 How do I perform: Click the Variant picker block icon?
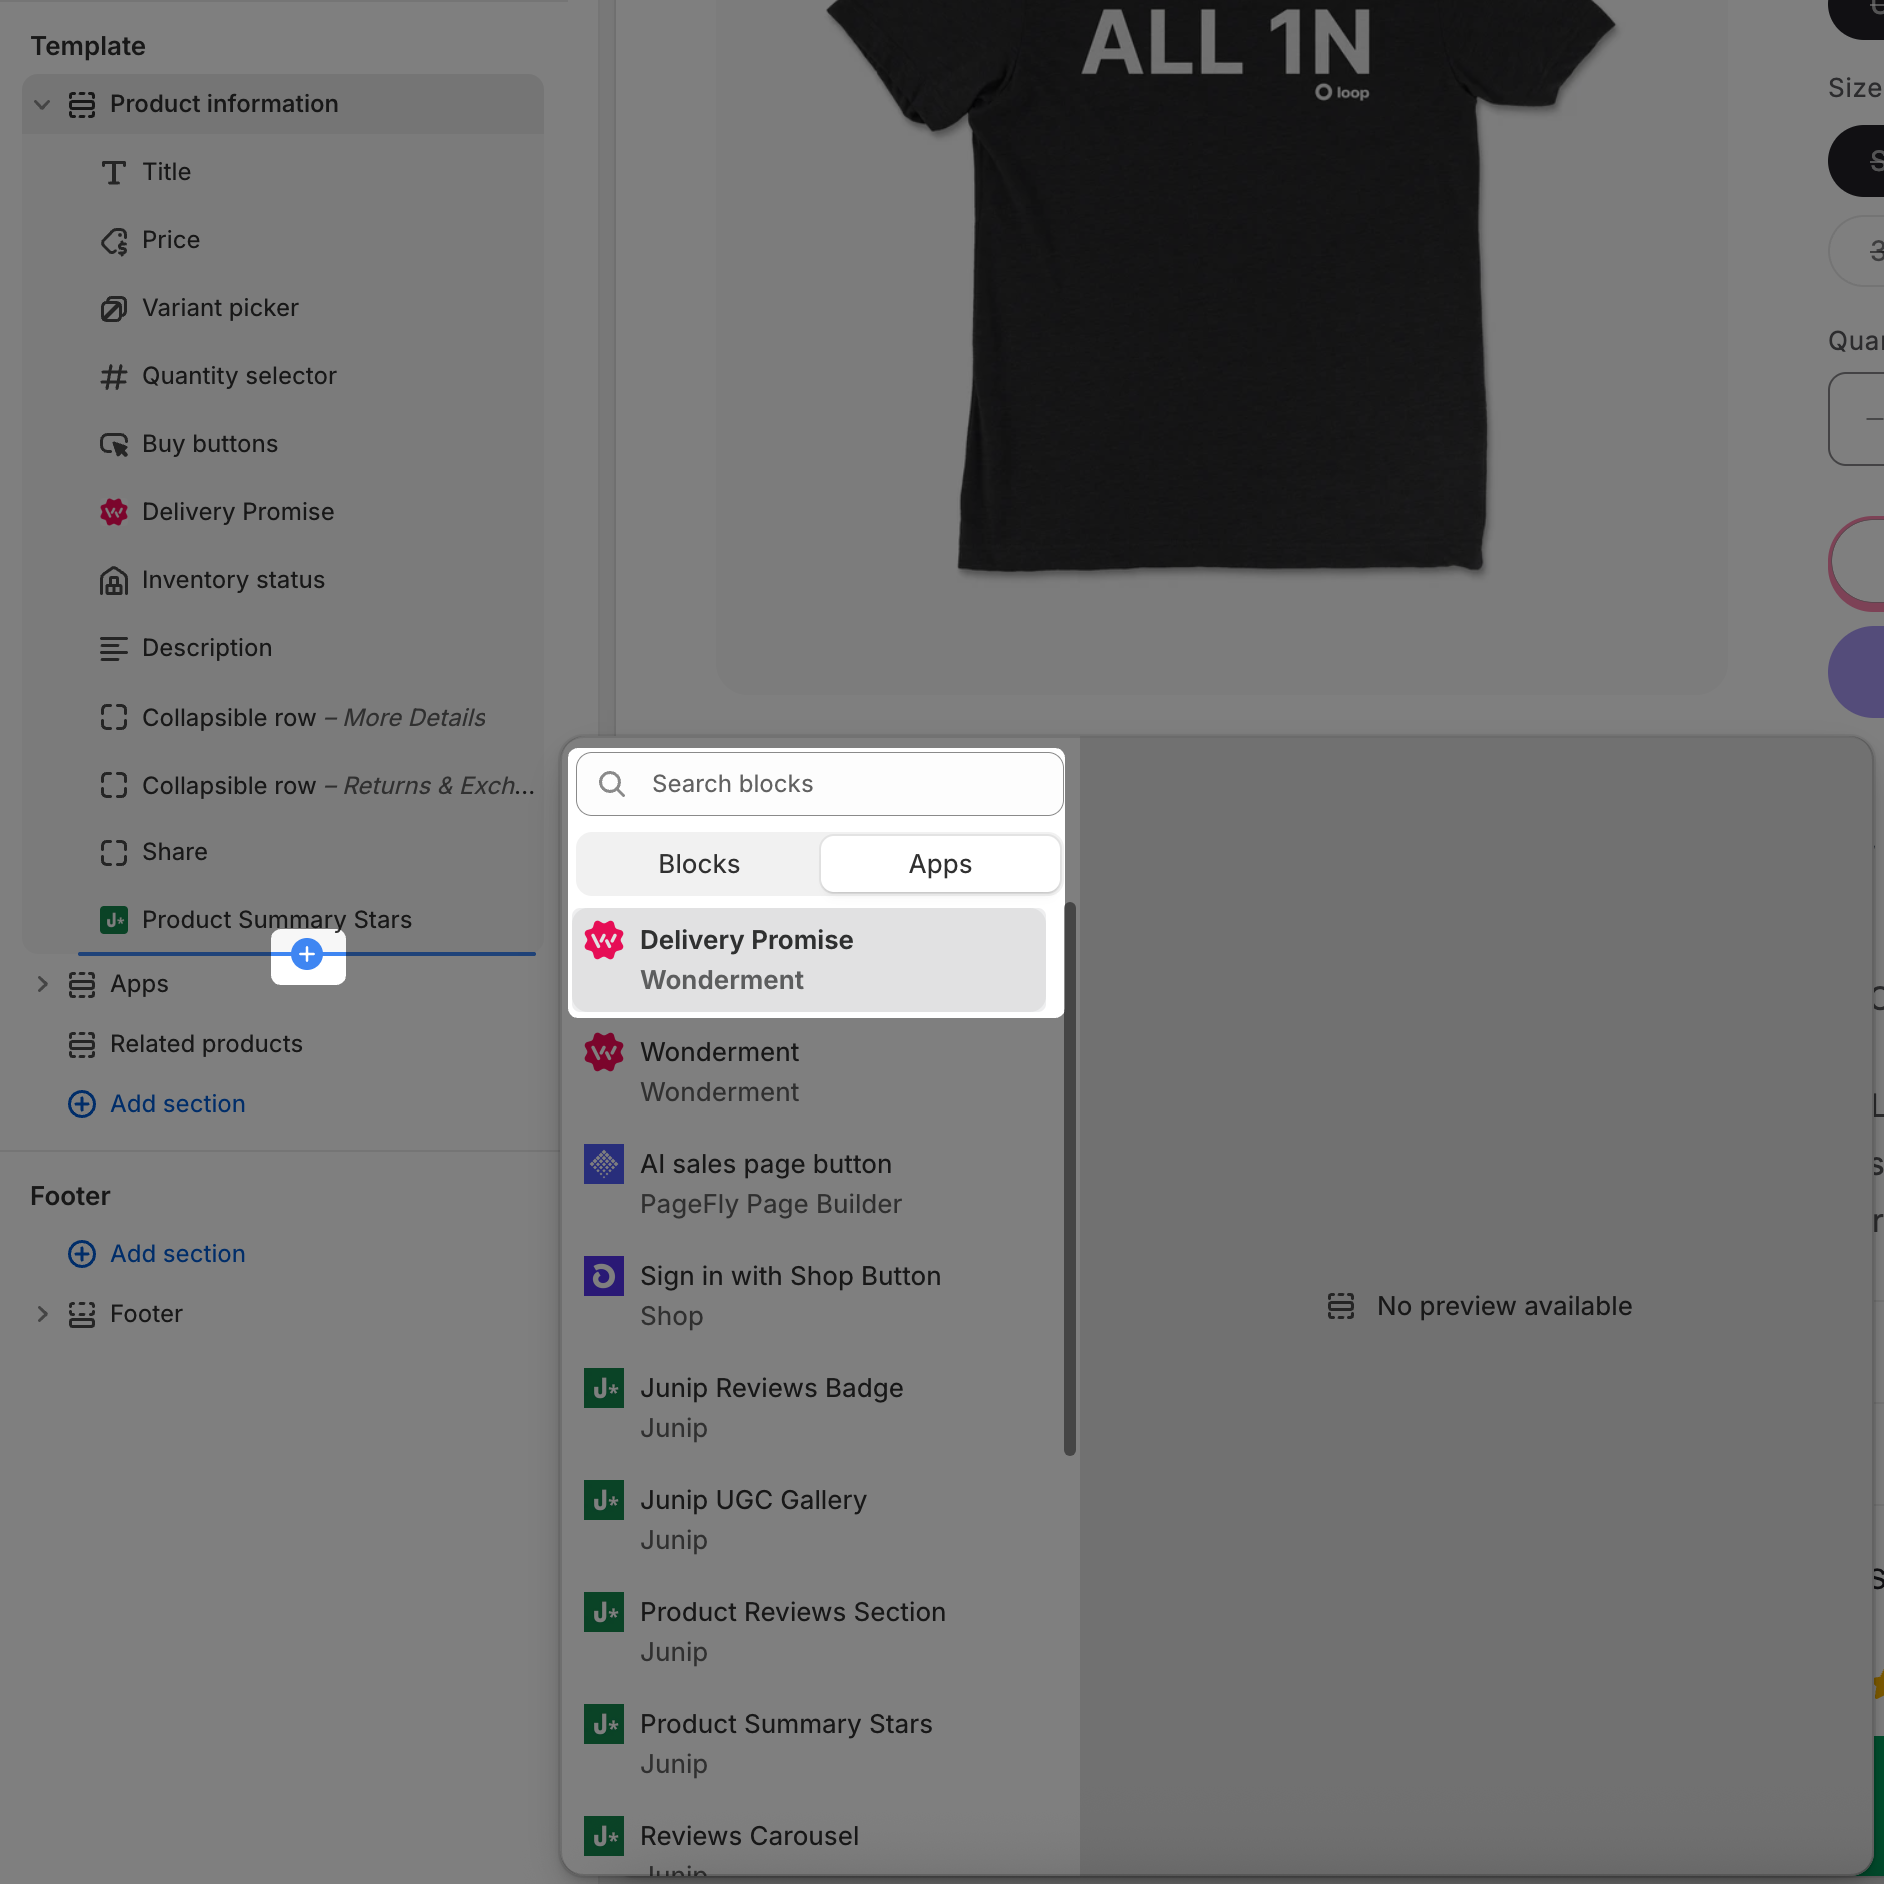(x=114, y=308)
